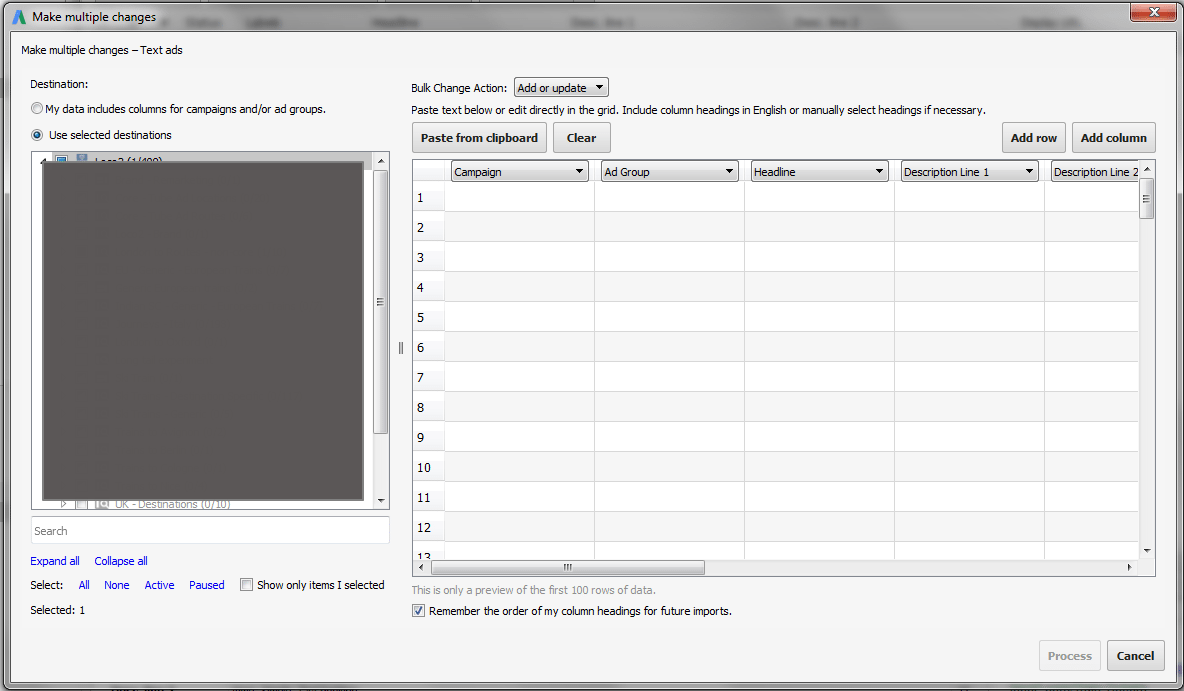Viewport: 1184px width, 691px height.
Task: Change the Ad Group column heading
Action: click(731, 171)
